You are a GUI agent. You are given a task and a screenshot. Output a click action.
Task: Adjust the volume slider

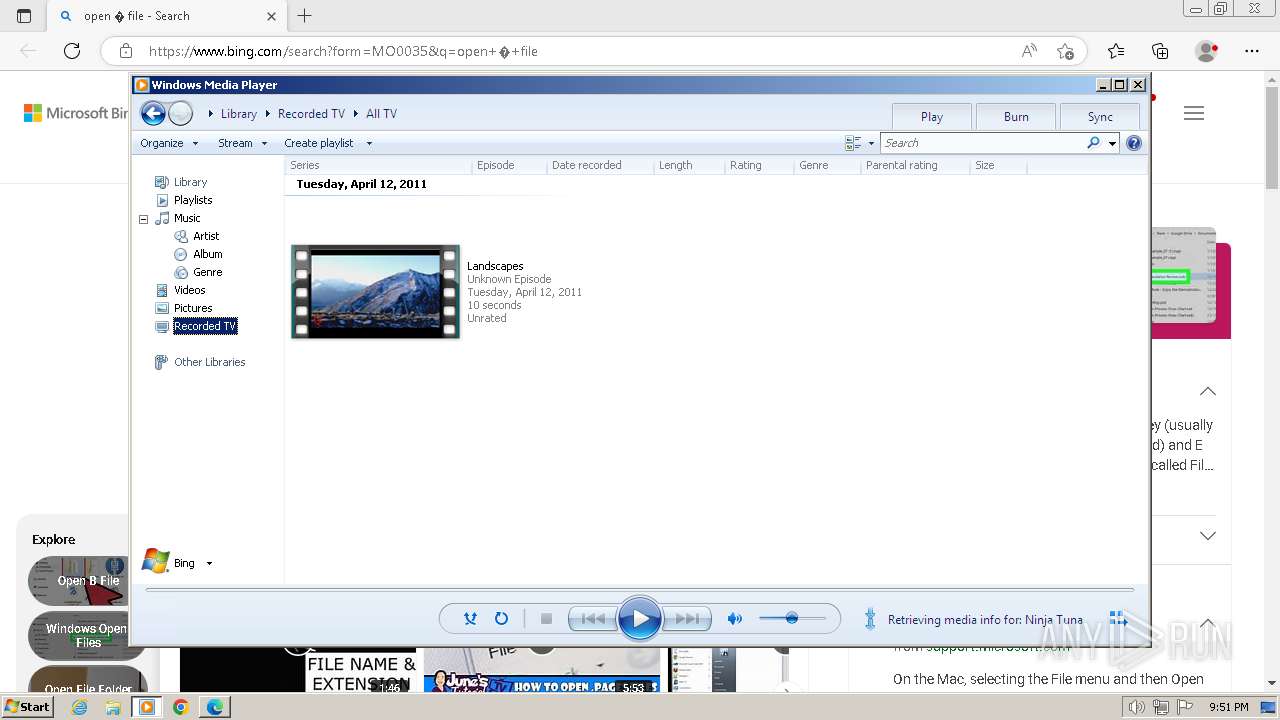coord(792,619)
